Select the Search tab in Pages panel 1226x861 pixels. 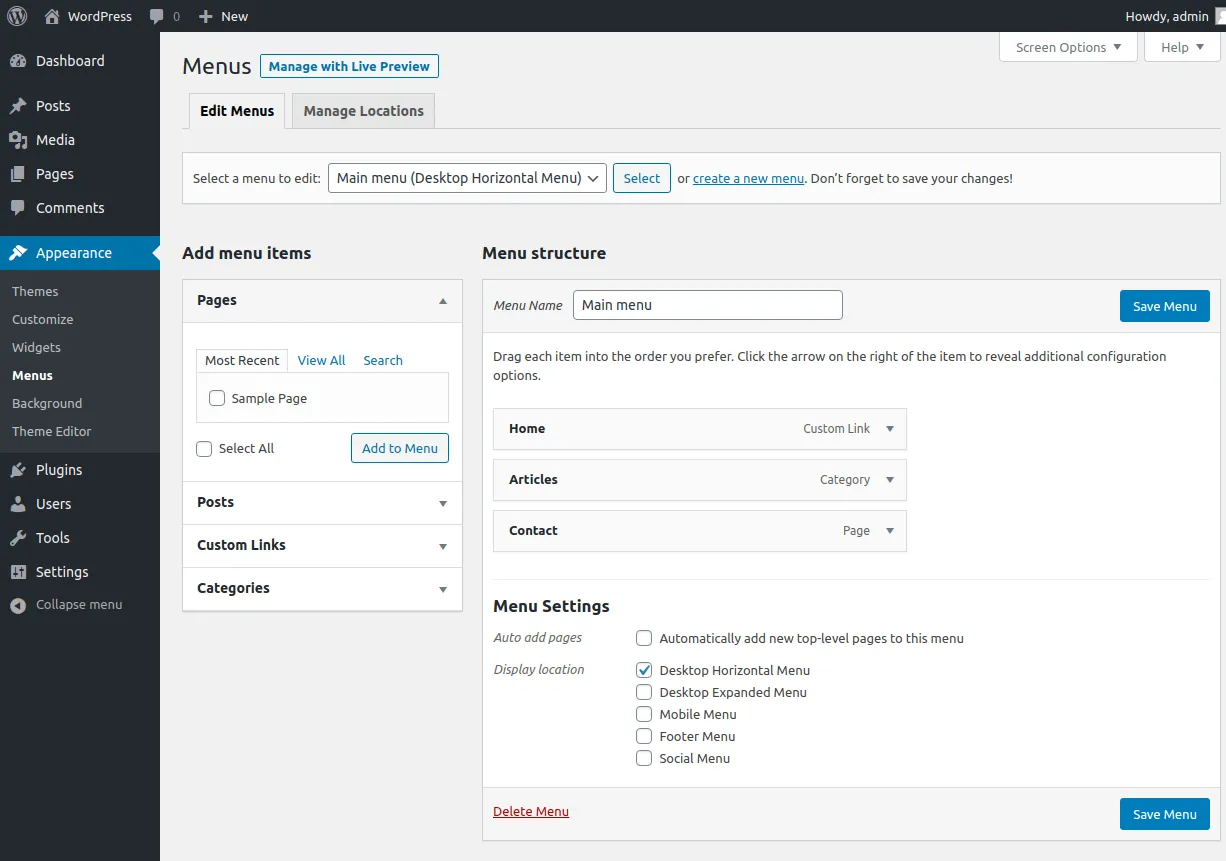tap(383, 360)
